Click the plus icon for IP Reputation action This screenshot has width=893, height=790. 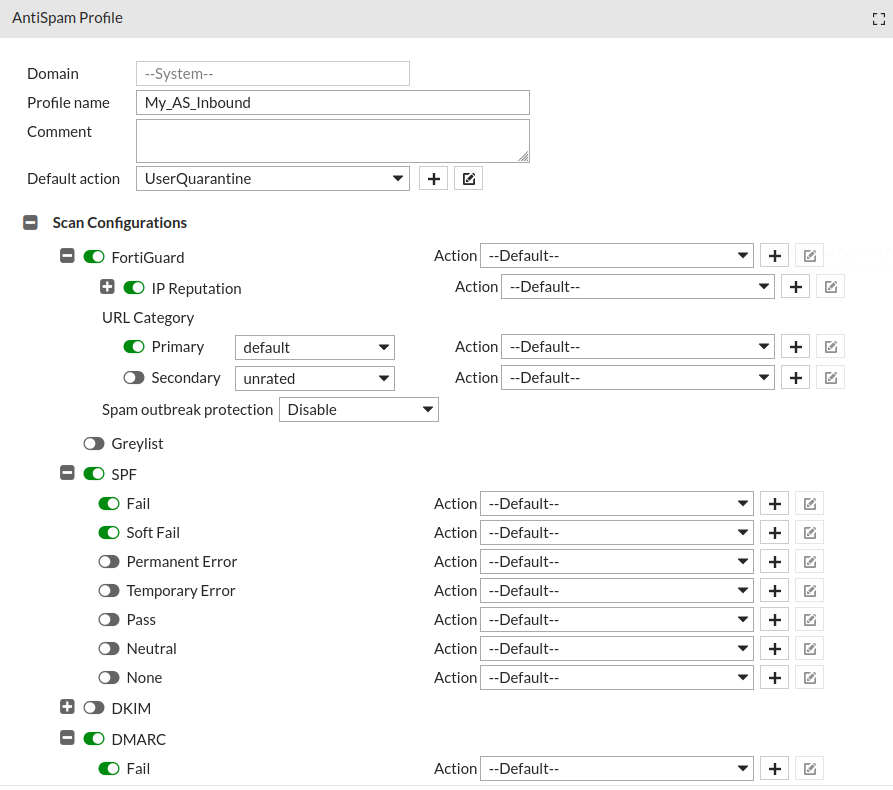[x=795, y=287]
